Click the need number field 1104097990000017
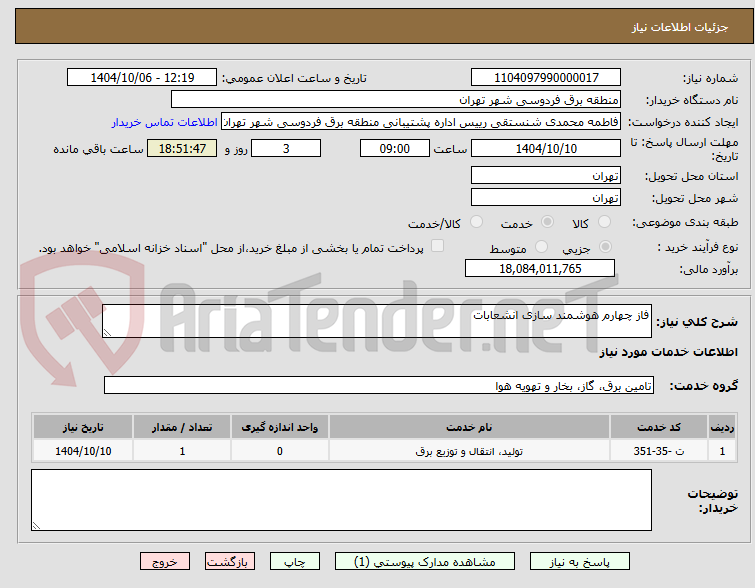Viewport: 755px width, 588px height. click(546, 78)
